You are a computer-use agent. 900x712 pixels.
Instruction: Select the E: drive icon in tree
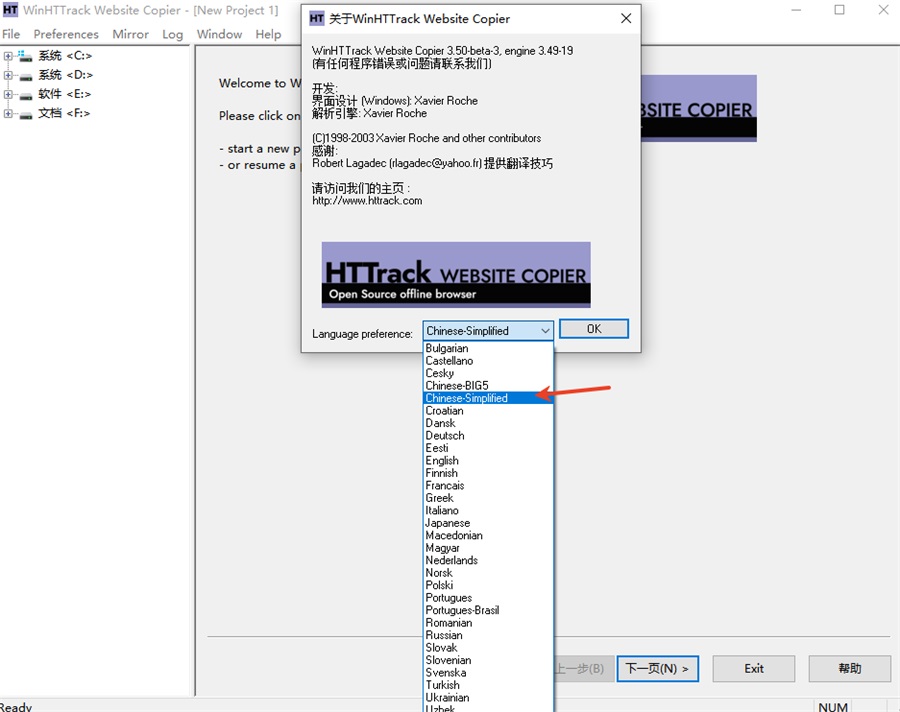click(26, 95)
